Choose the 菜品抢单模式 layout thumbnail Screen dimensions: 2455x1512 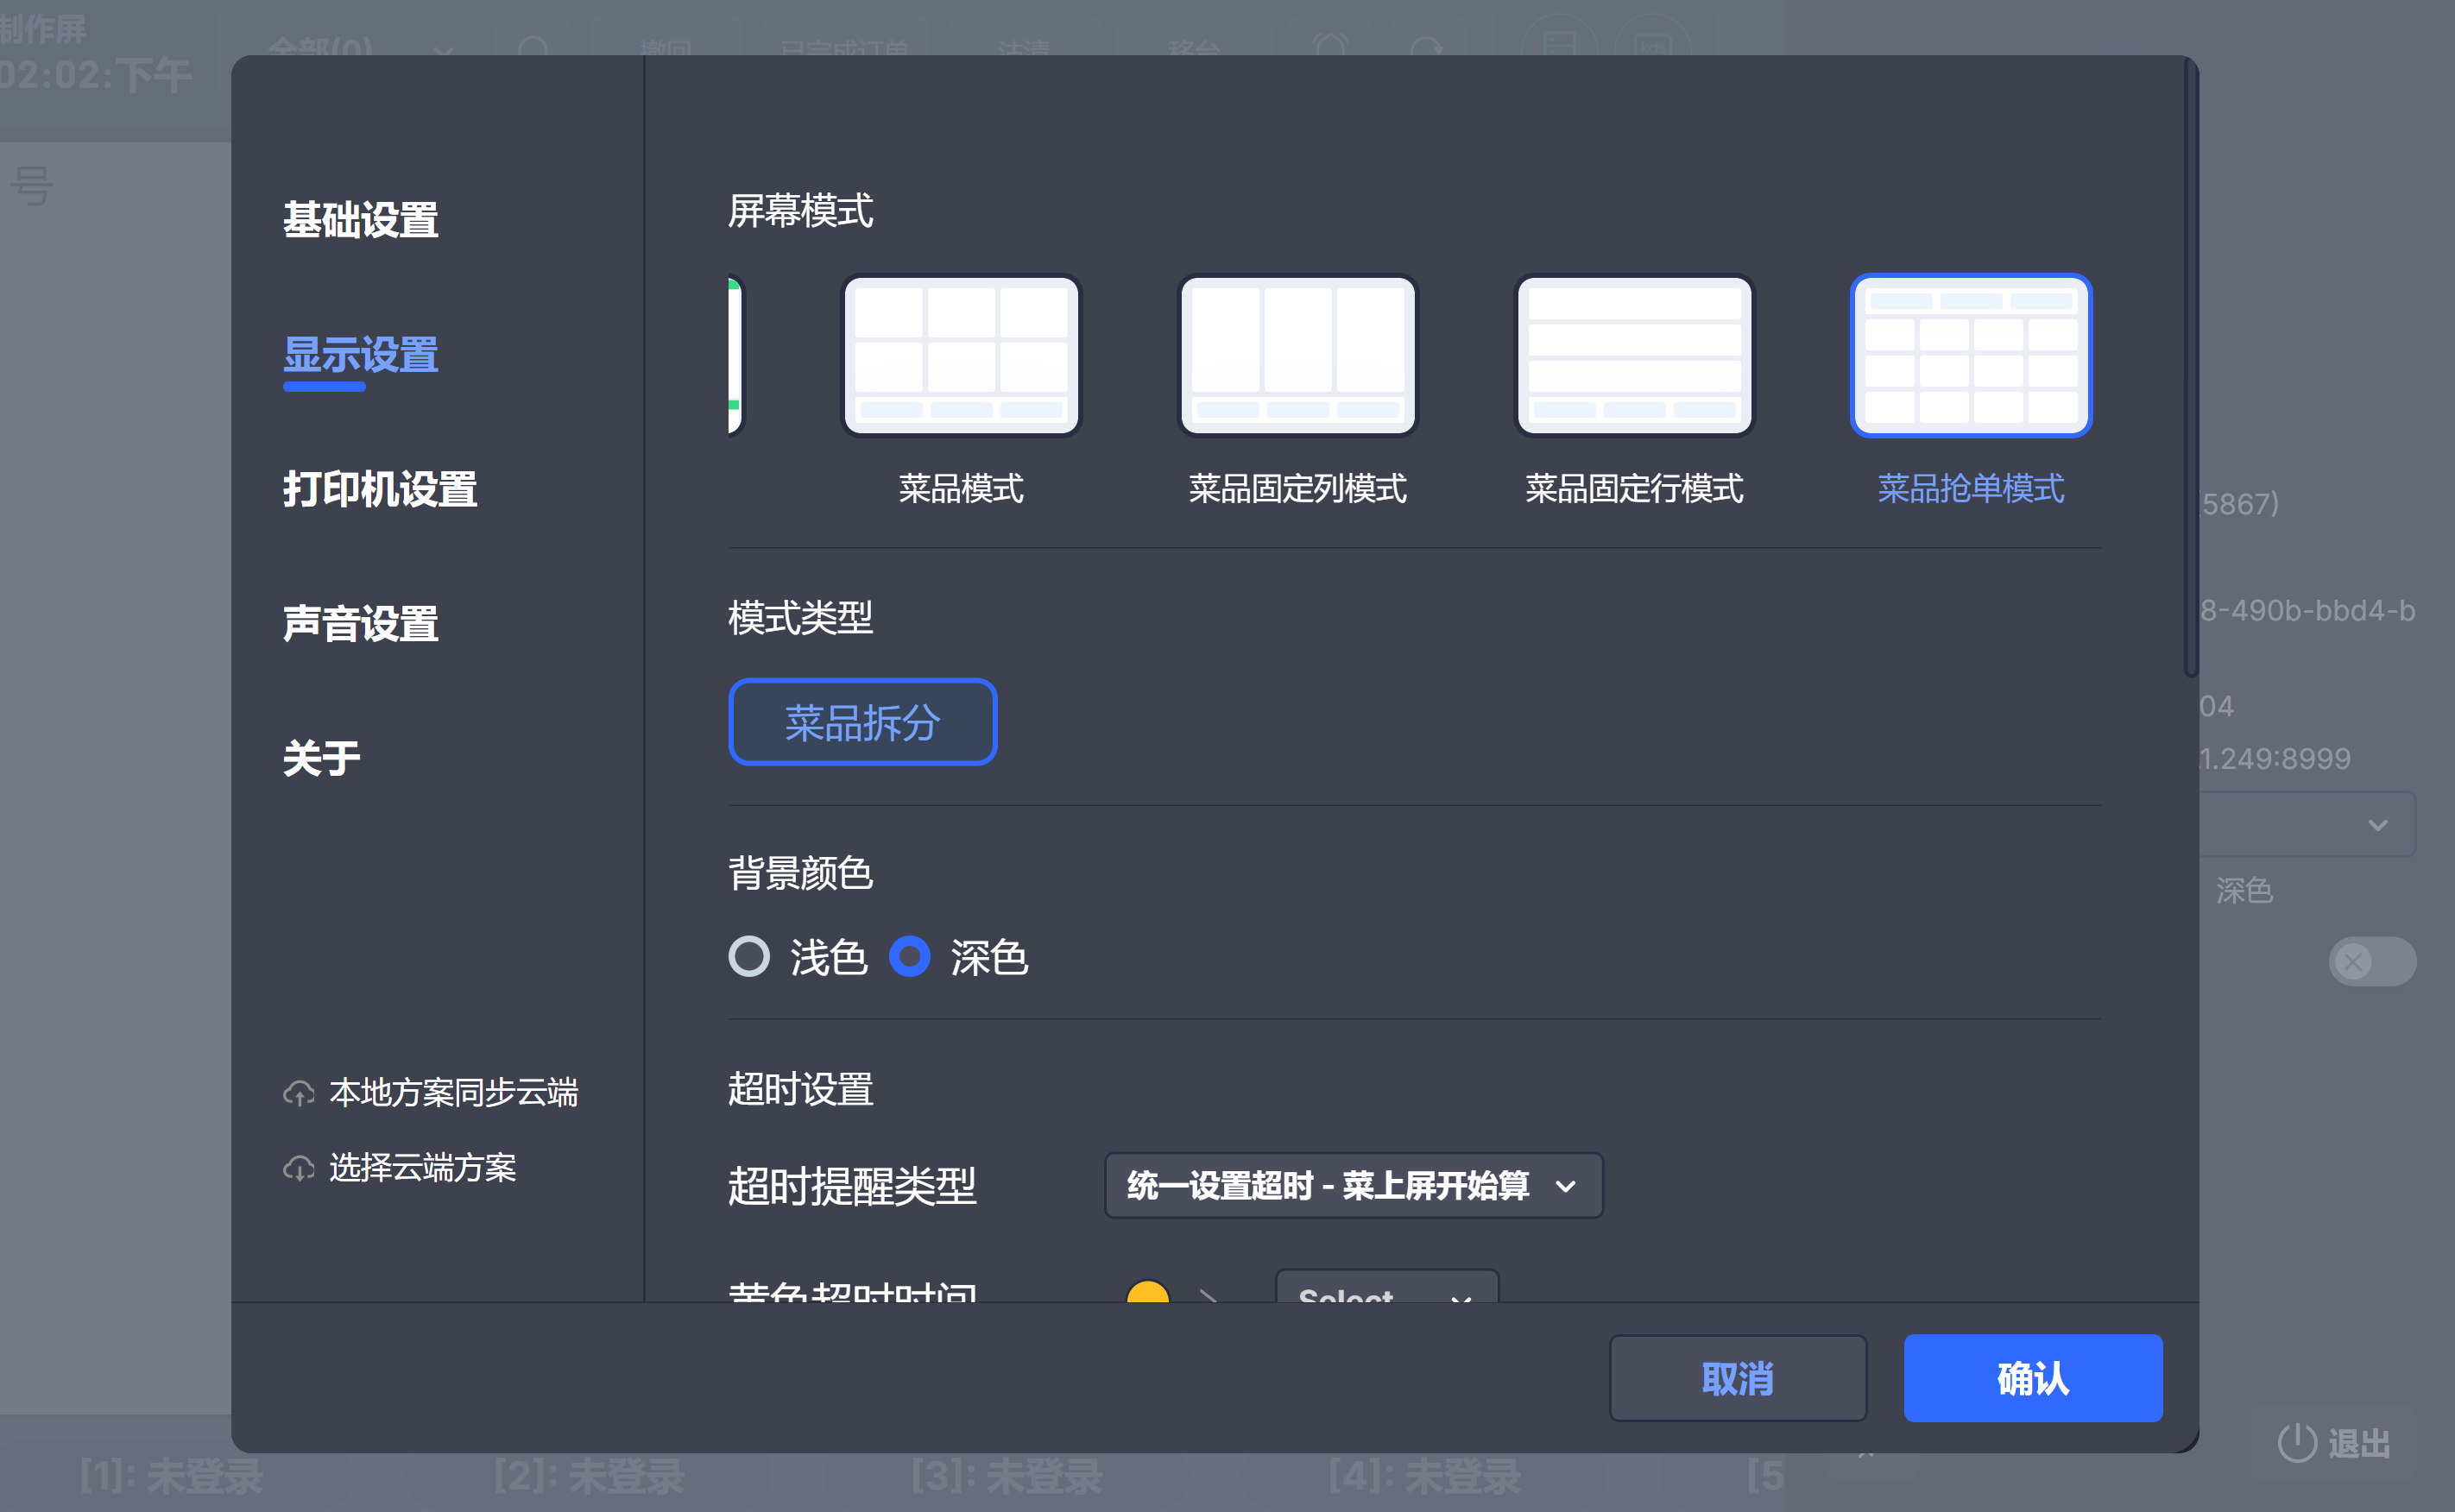[1971, 356]
